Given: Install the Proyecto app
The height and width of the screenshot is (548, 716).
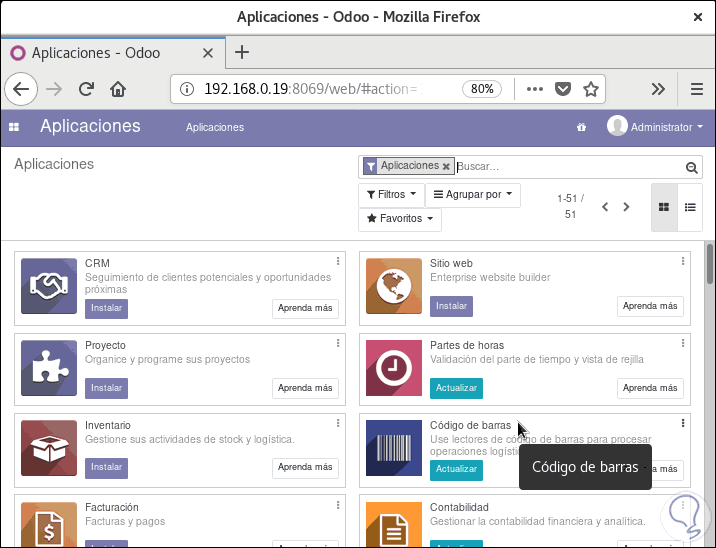Looking at the screenshot, I should (106, 388).
